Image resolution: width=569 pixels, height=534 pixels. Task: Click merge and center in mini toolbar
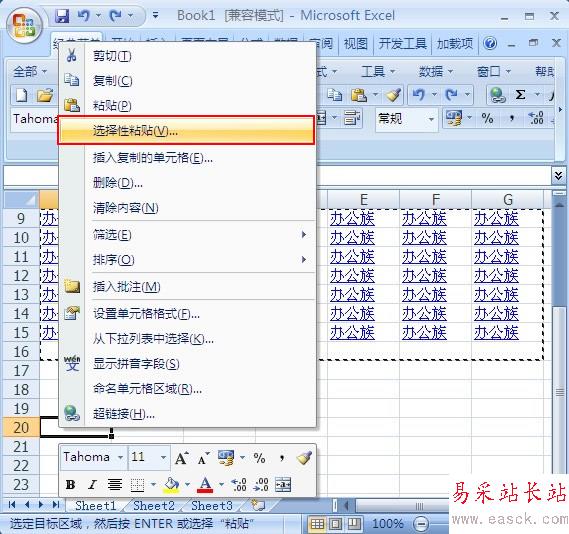coord(283,485)
